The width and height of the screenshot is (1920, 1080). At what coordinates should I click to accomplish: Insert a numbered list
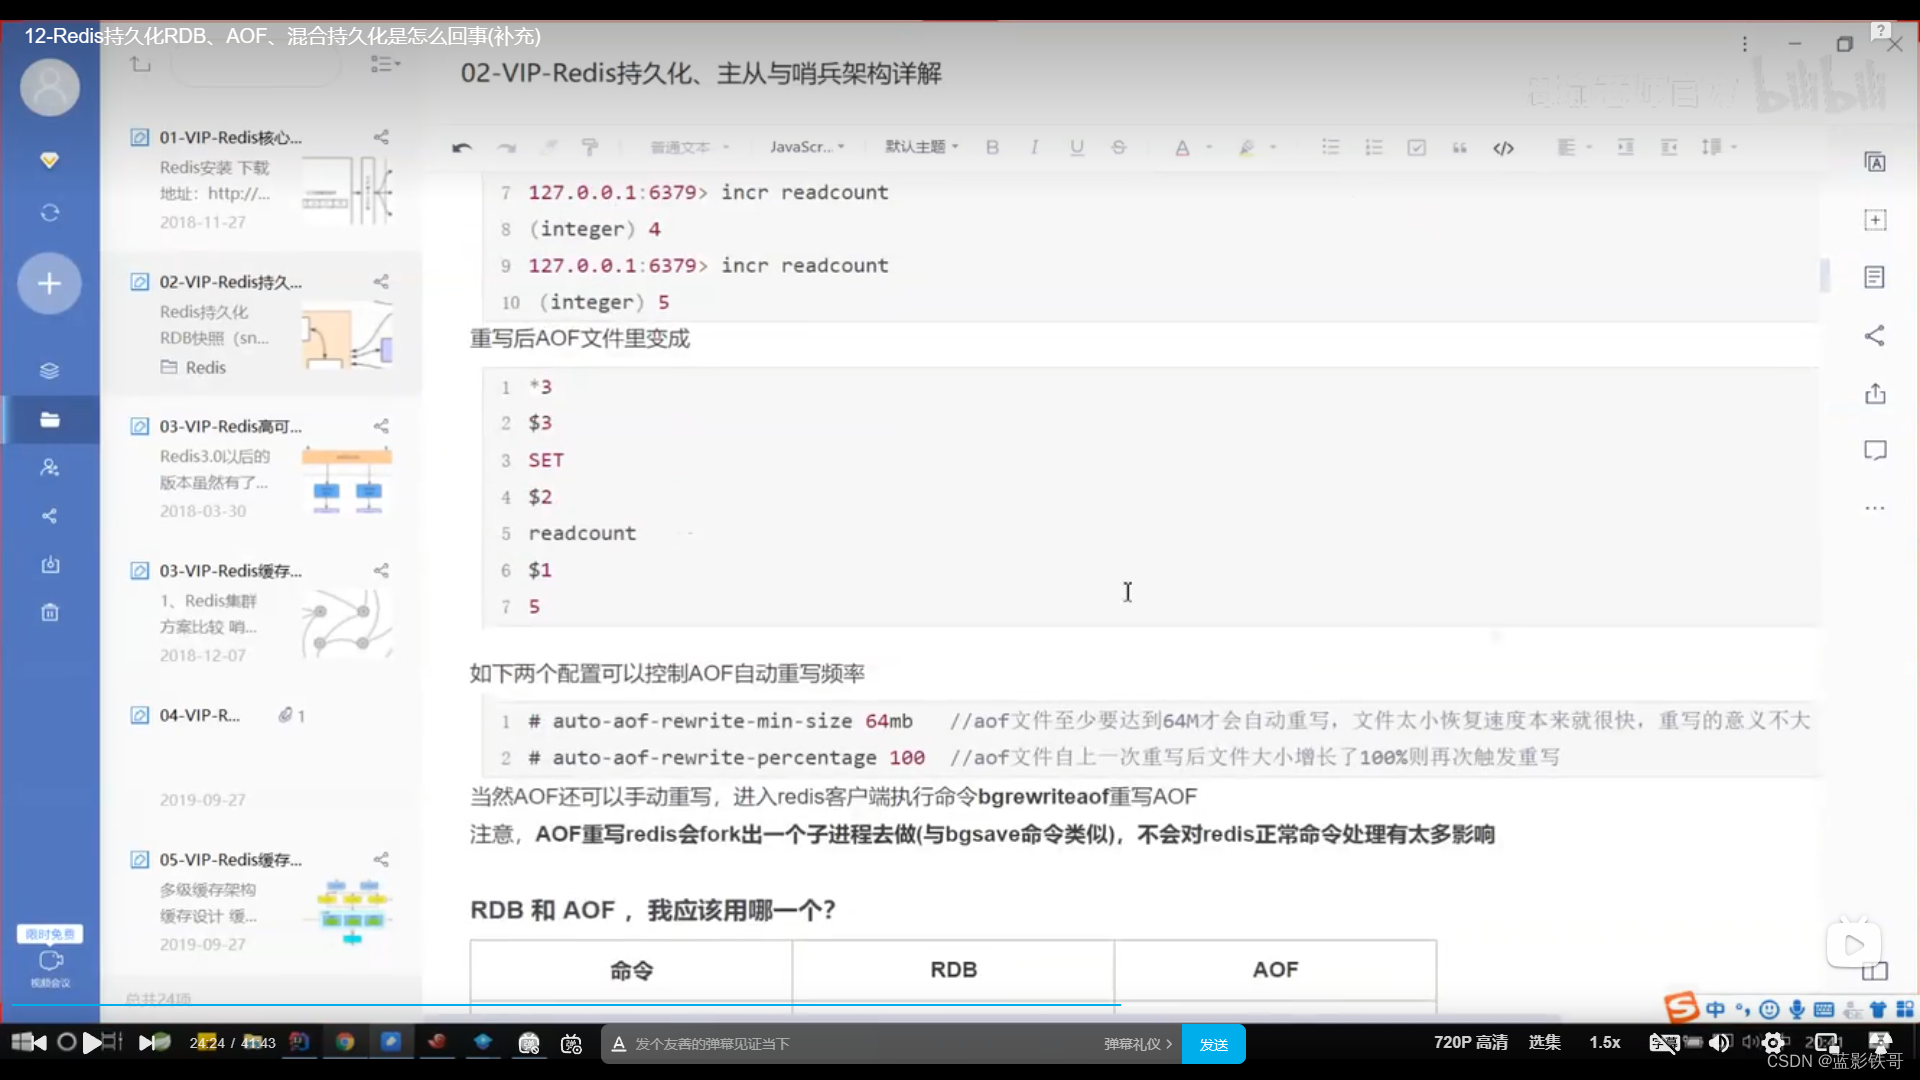[x=1374, y=147]
